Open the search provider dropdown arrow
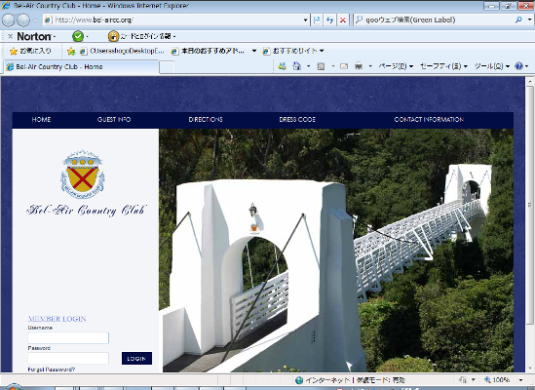Viewport: 535px width, 390px height. coord(530,20)
